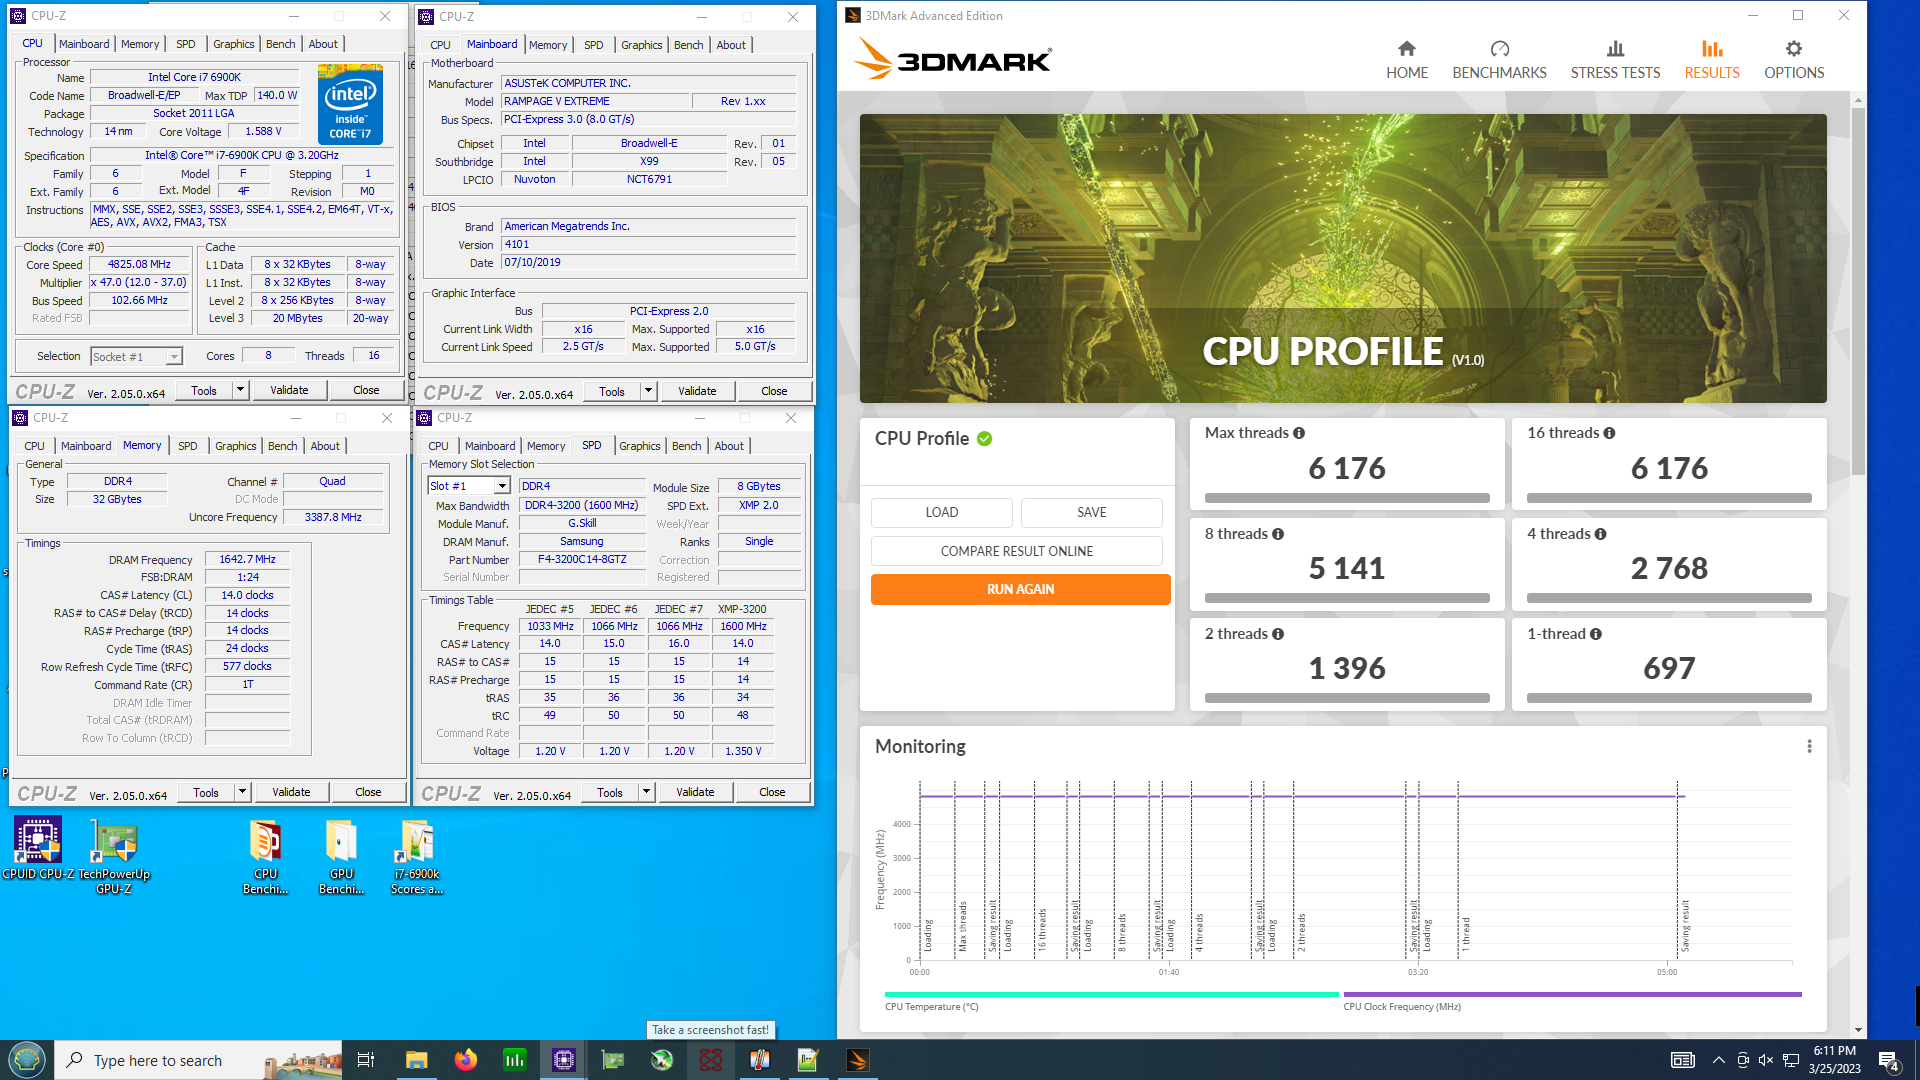The height and width of the screenshot is (1080, 1920).
Task: Open Bench tab in Mainboard window
Action: 688,45
